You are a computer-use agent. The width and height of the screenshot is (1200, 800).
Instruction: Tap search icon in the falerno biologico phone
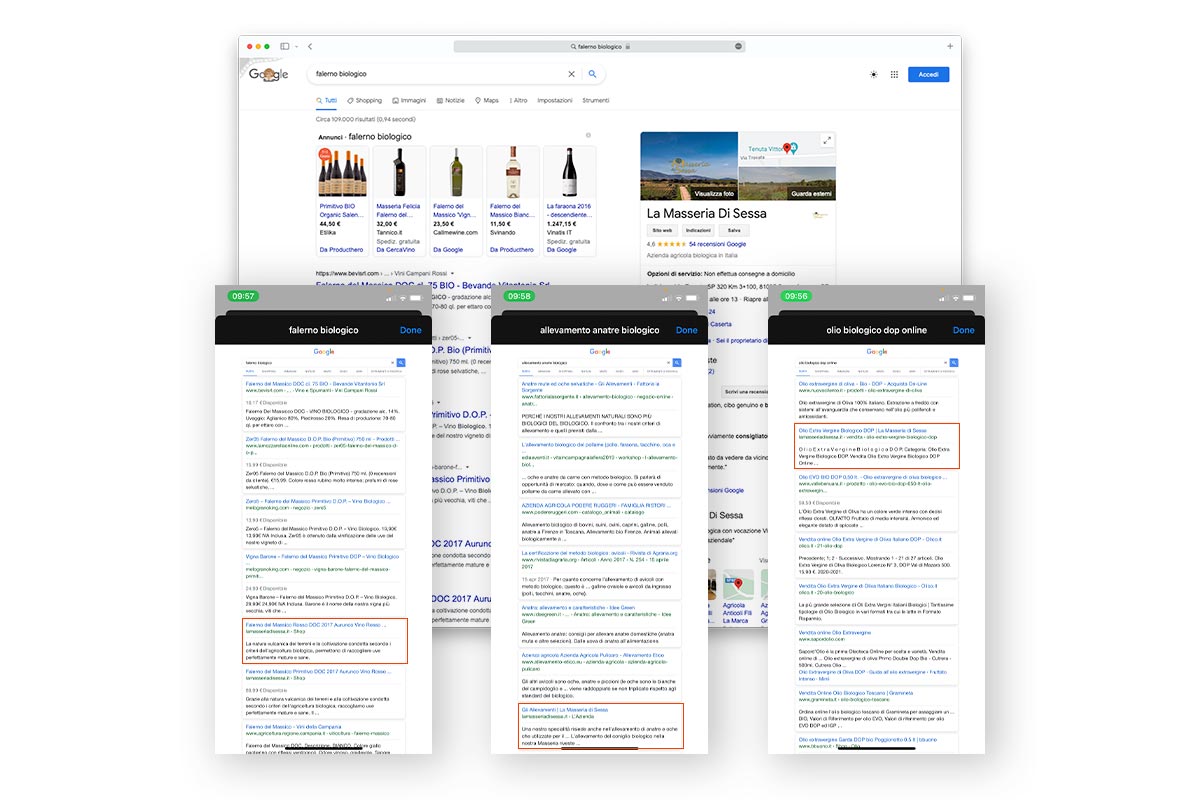pyautogui.click(x=400, y=362)
